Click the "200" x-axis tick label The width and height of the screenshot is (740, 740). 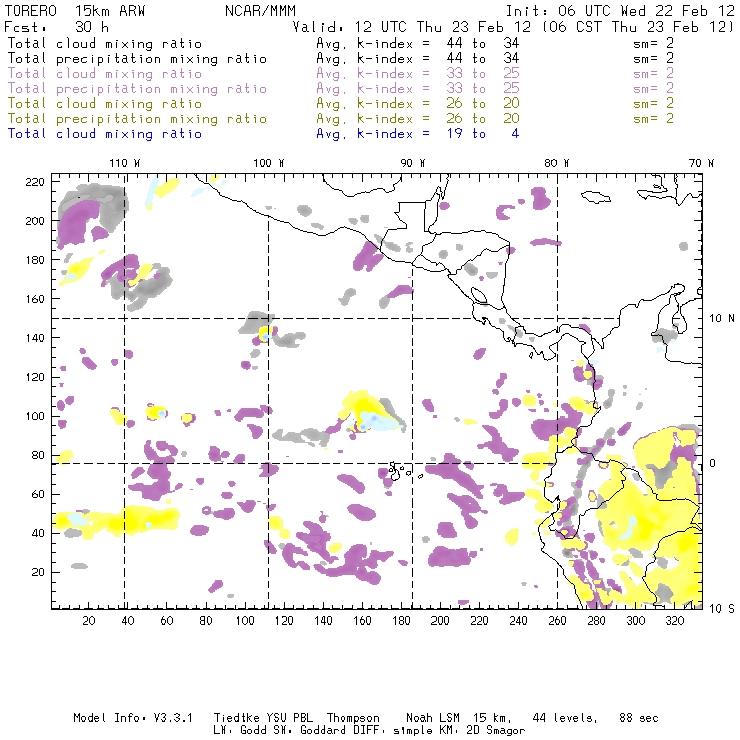point(440,621)
